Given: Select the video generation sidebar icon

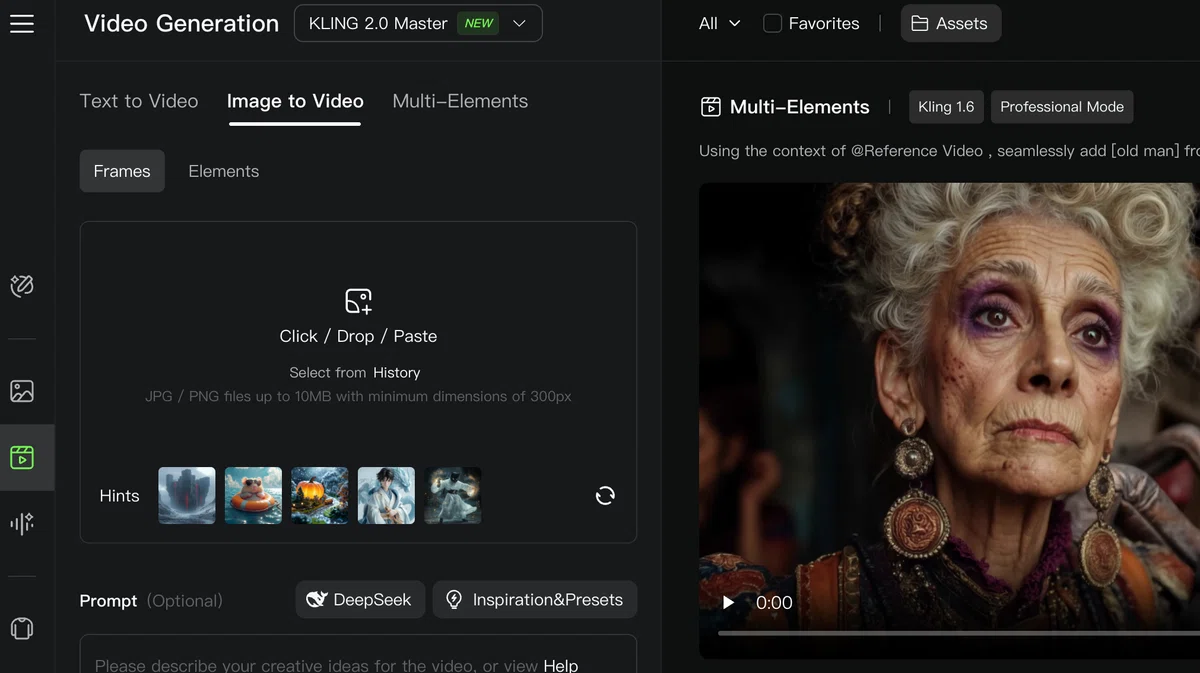Looking at the screenshot, I should 22,458.
